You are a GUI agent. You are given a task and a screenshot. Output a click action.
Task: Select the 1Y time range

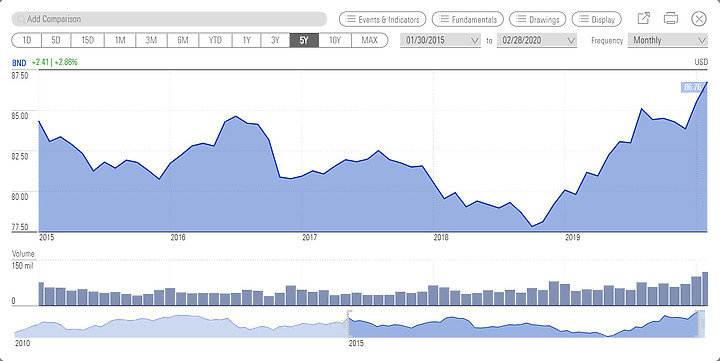point(247,40)
